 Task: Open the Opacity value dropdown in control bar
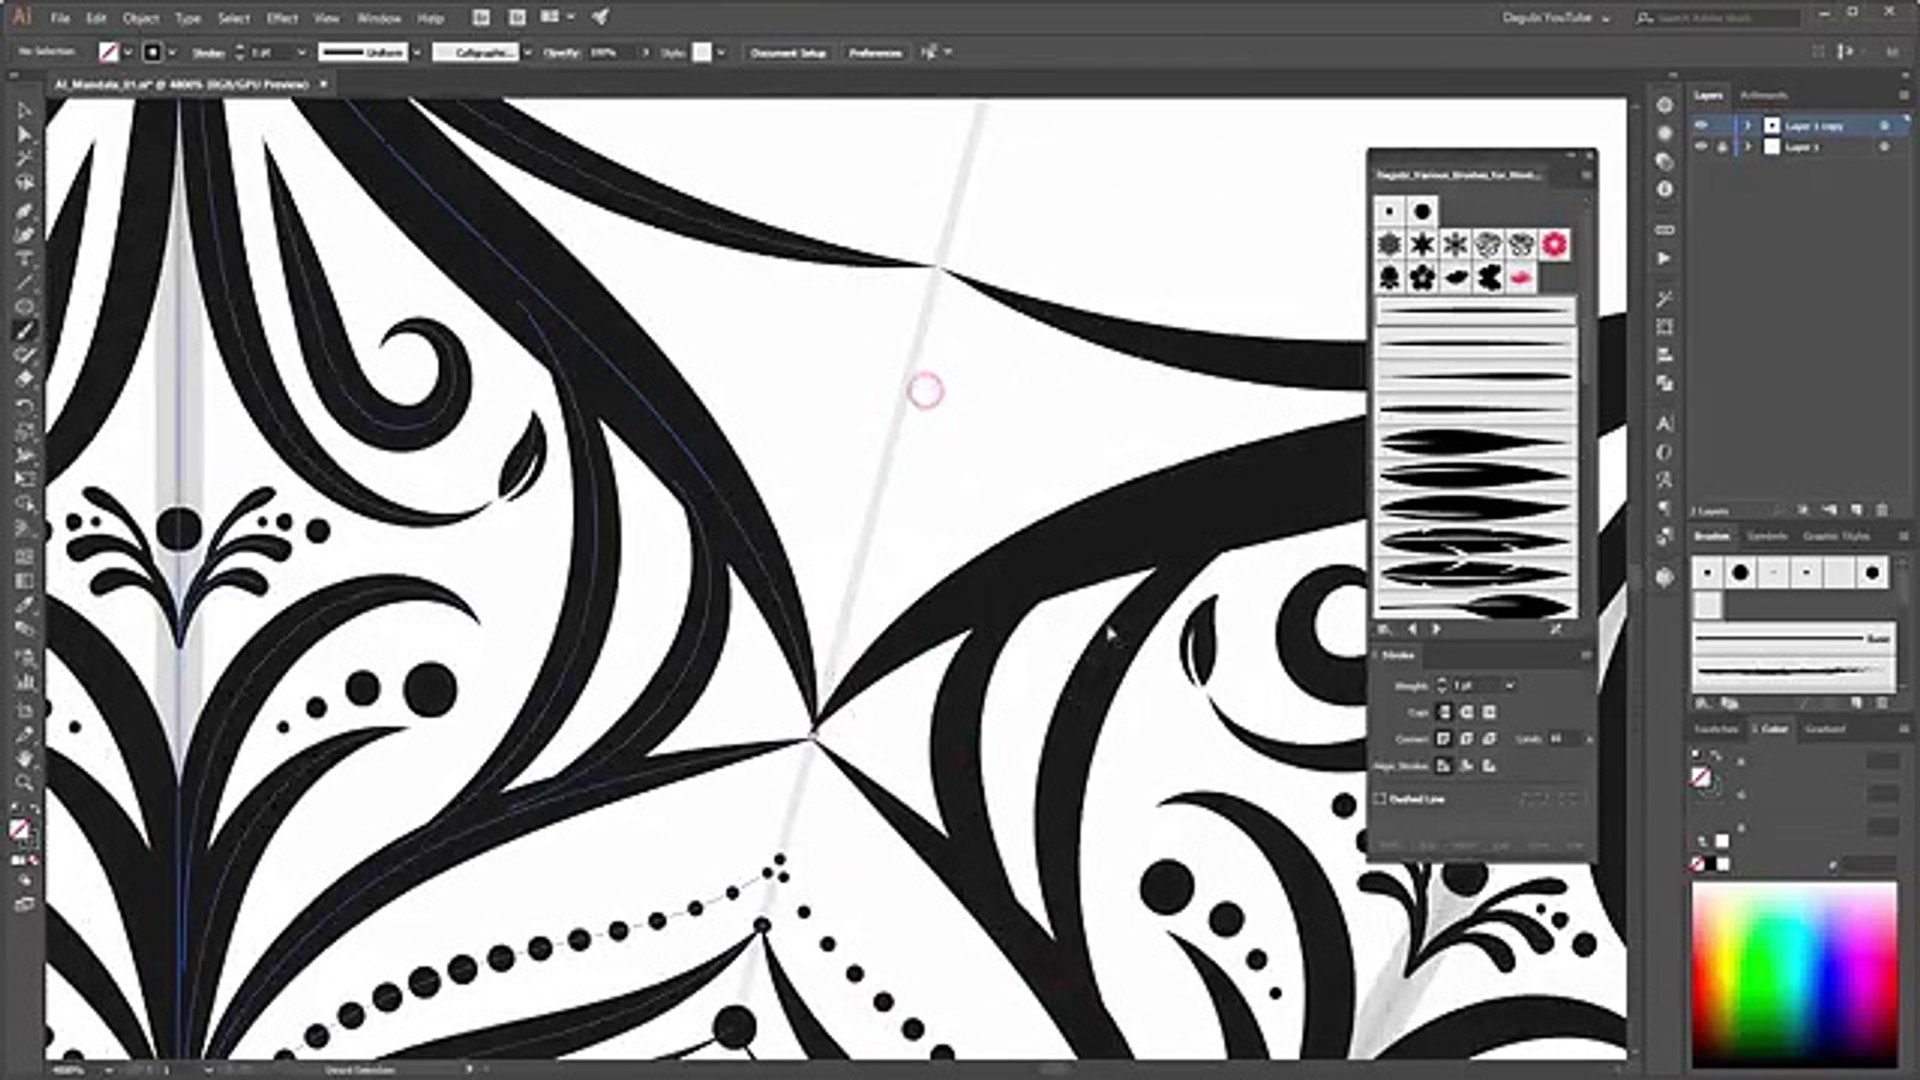[x=646, y=52]
